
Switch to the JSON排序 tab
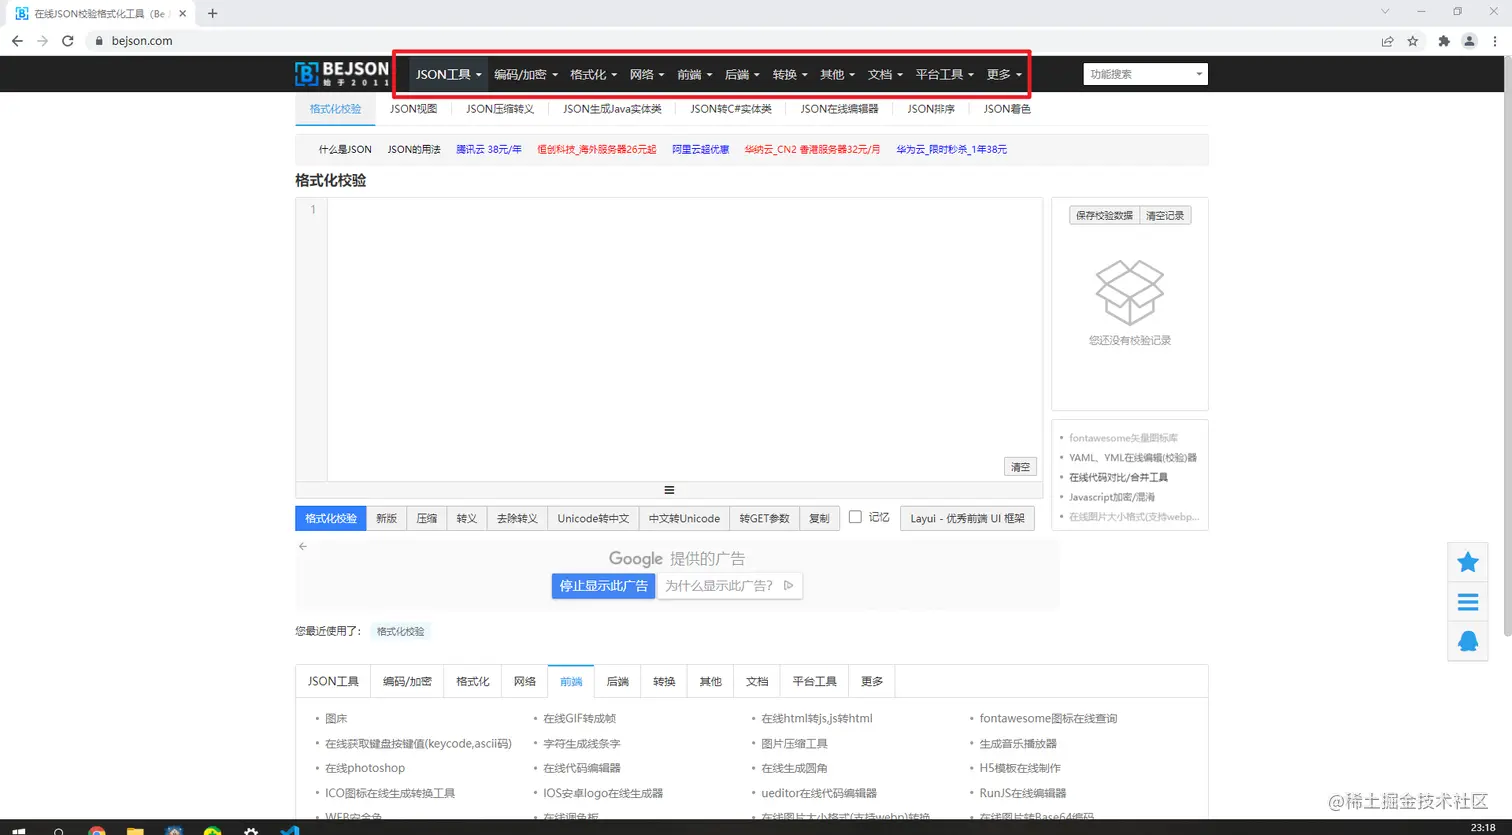pyautogui.click(x=931, y=109)
